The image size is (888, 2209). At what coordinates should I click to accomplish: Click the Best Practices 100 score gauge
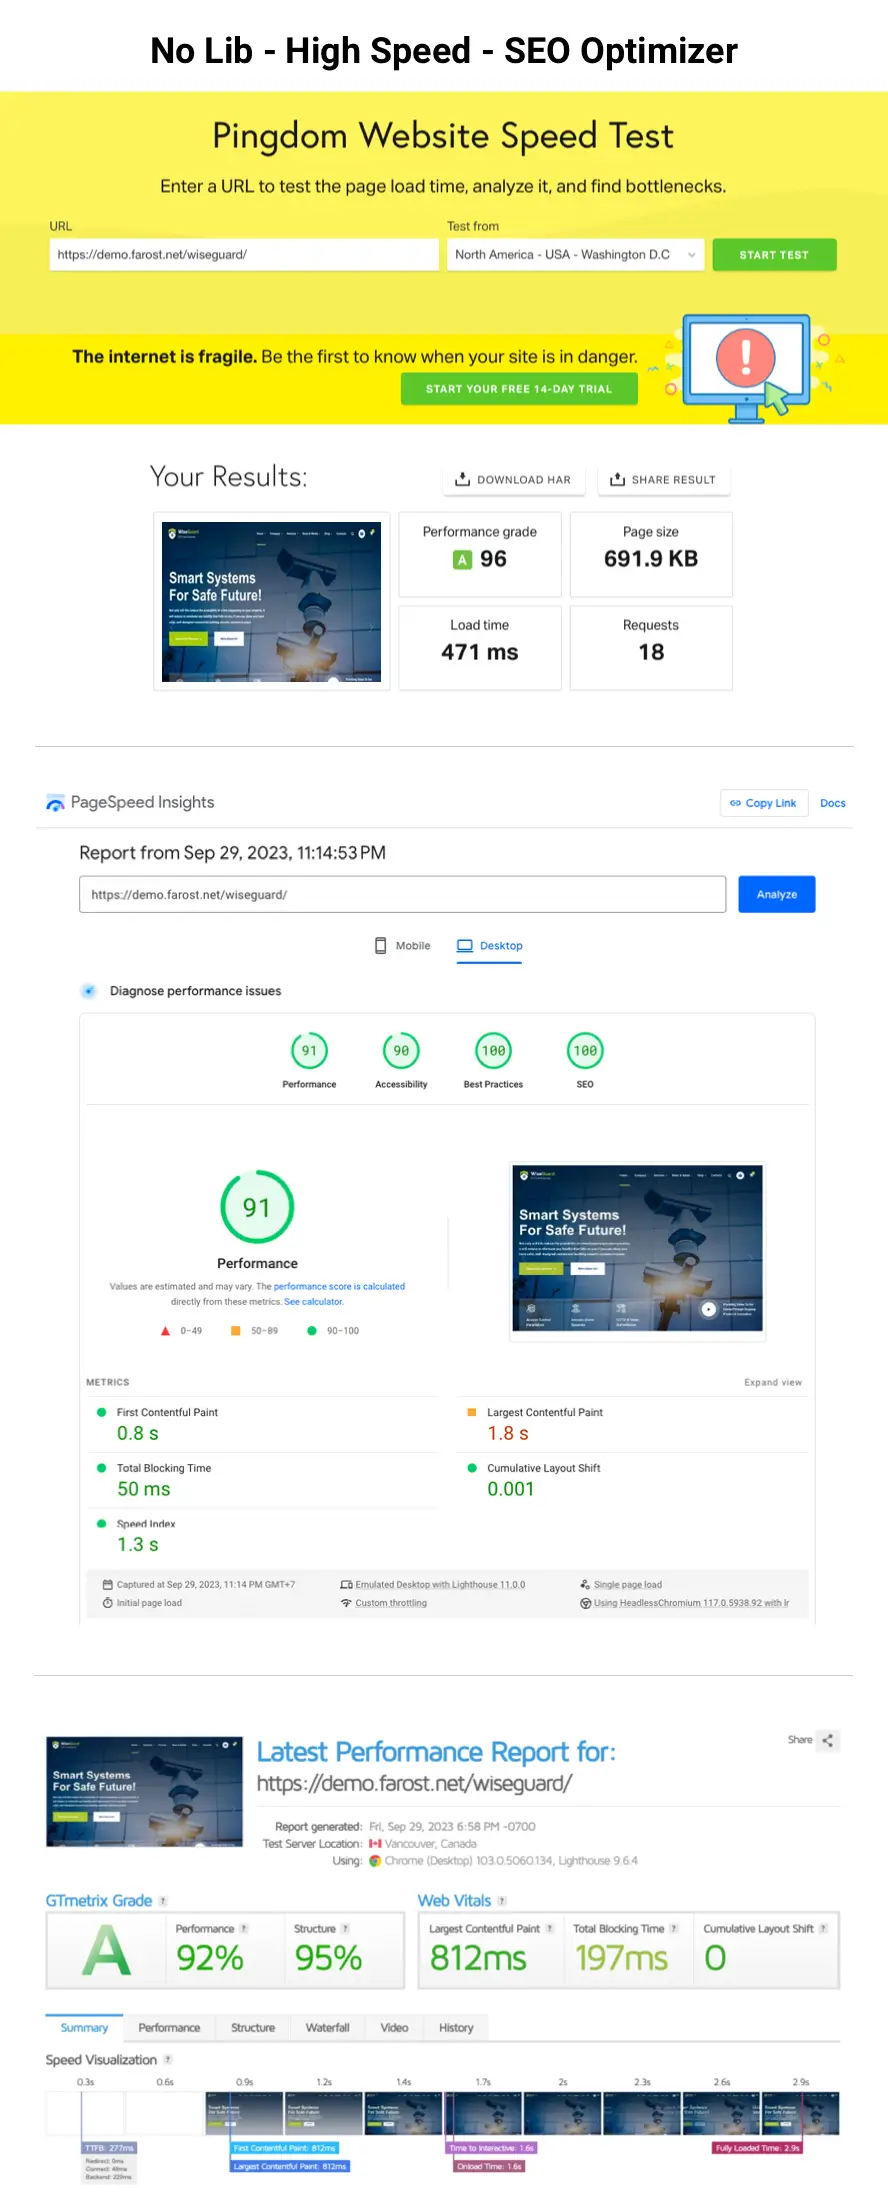493,1051
